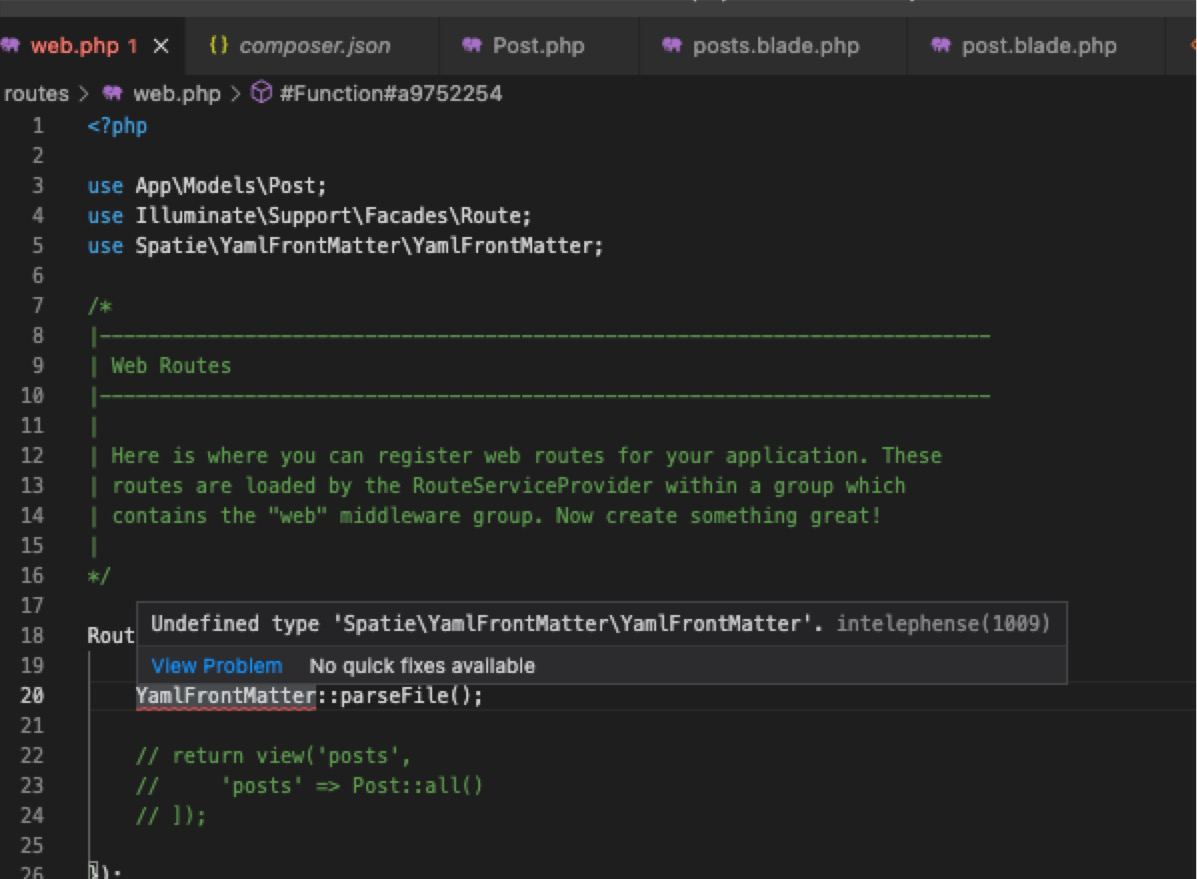The width and height of the screenshot is (1197, 879).
Task: Close the web.php editor tab
Action: coord(162,46)
